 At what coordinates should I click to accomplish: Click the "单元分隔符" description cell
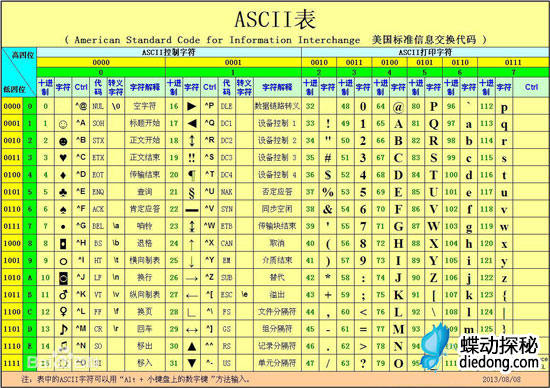point(277,363)
